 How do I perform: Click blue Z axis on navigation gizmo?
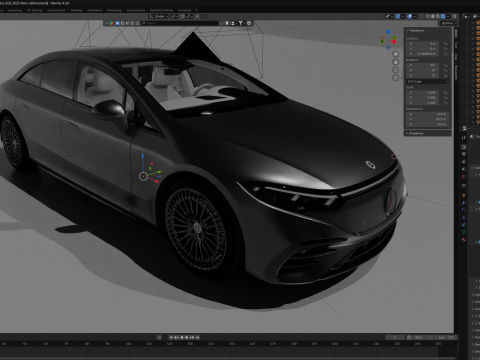click(x=388, y=32)
